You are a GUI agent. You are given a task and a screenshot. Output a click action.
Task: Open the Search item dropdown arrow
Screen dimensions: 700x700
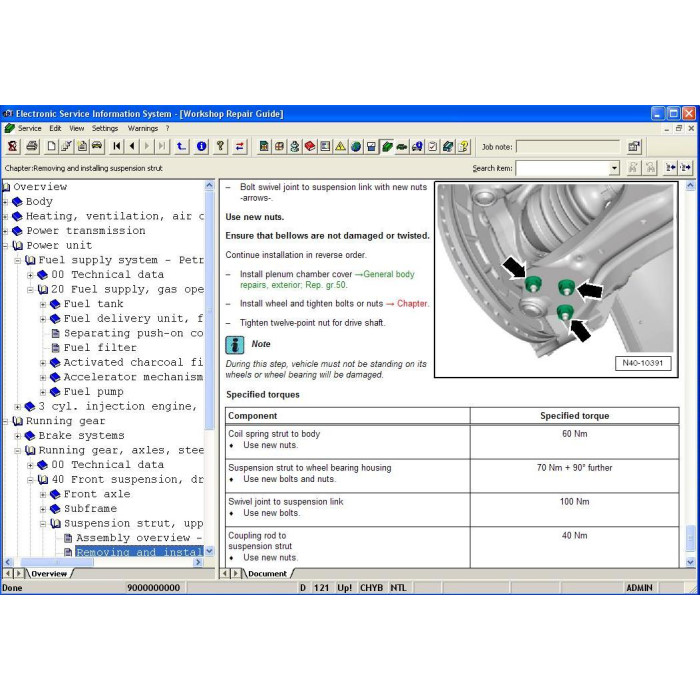[614, 168]
